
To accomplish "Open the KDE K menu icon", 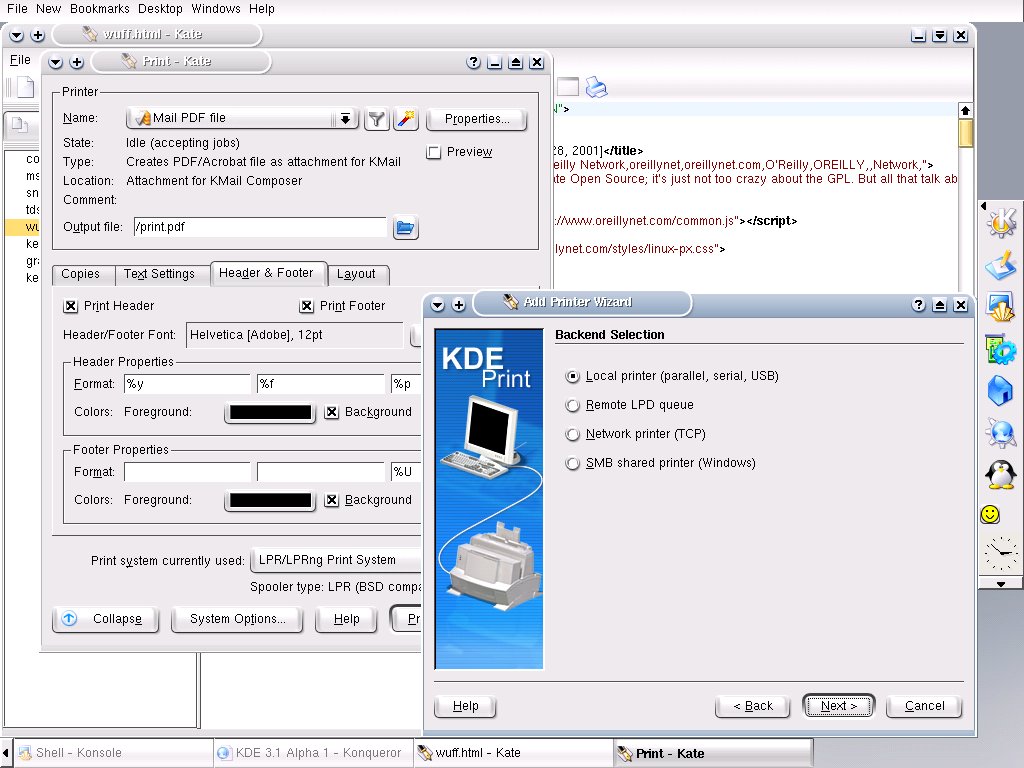I will tap(1000, 222).
